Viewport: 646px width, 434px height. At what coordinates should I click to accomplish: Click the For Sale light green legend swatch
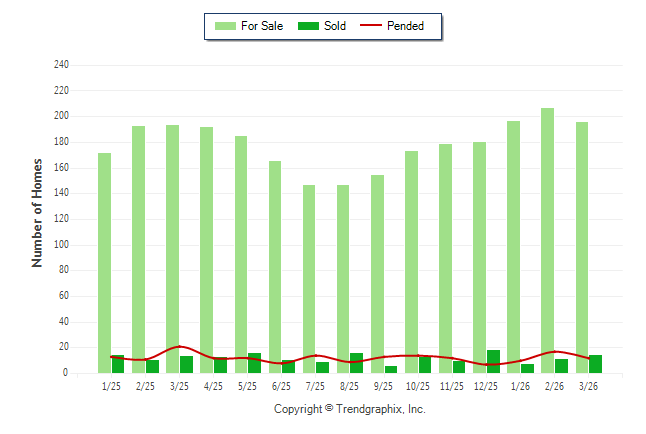225,26
